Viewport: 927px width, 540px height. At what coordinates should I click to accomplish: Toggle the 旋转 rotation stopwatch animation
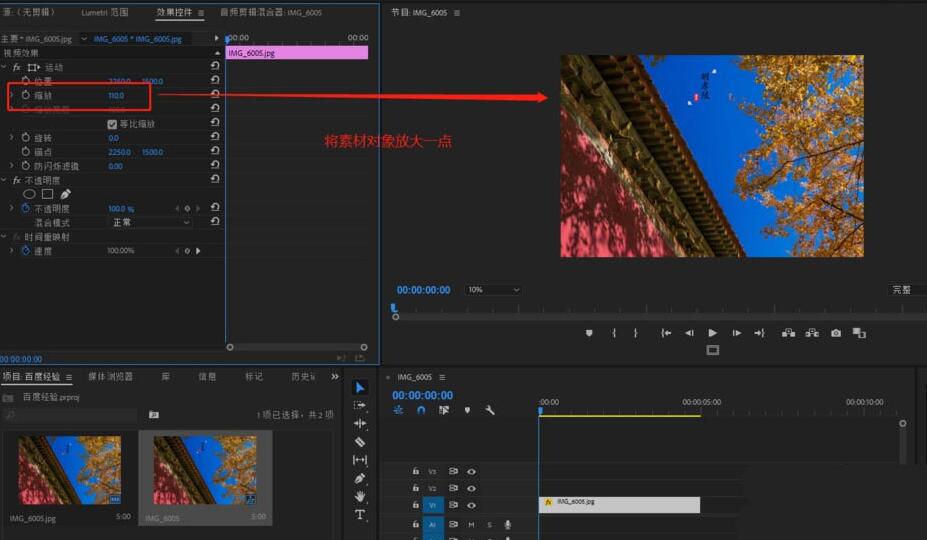[26, 138]
